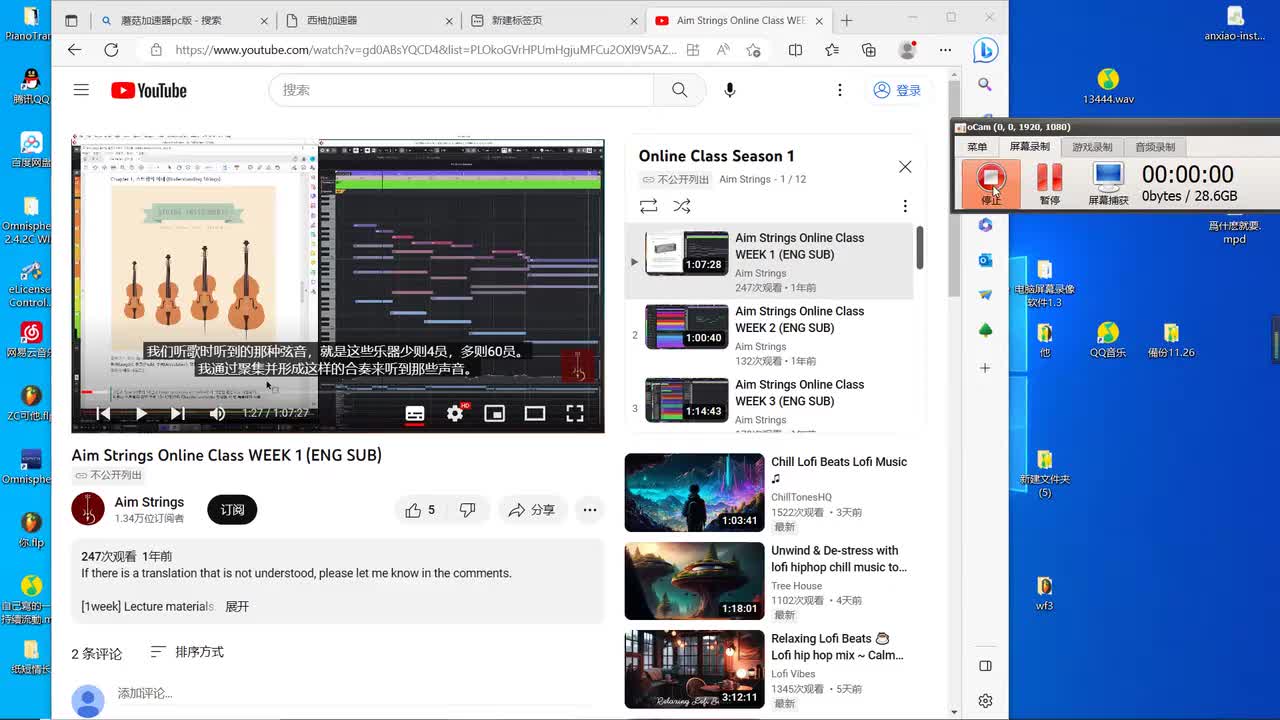Like the video with thumbs-up
1280x720 pixels.
420,510
